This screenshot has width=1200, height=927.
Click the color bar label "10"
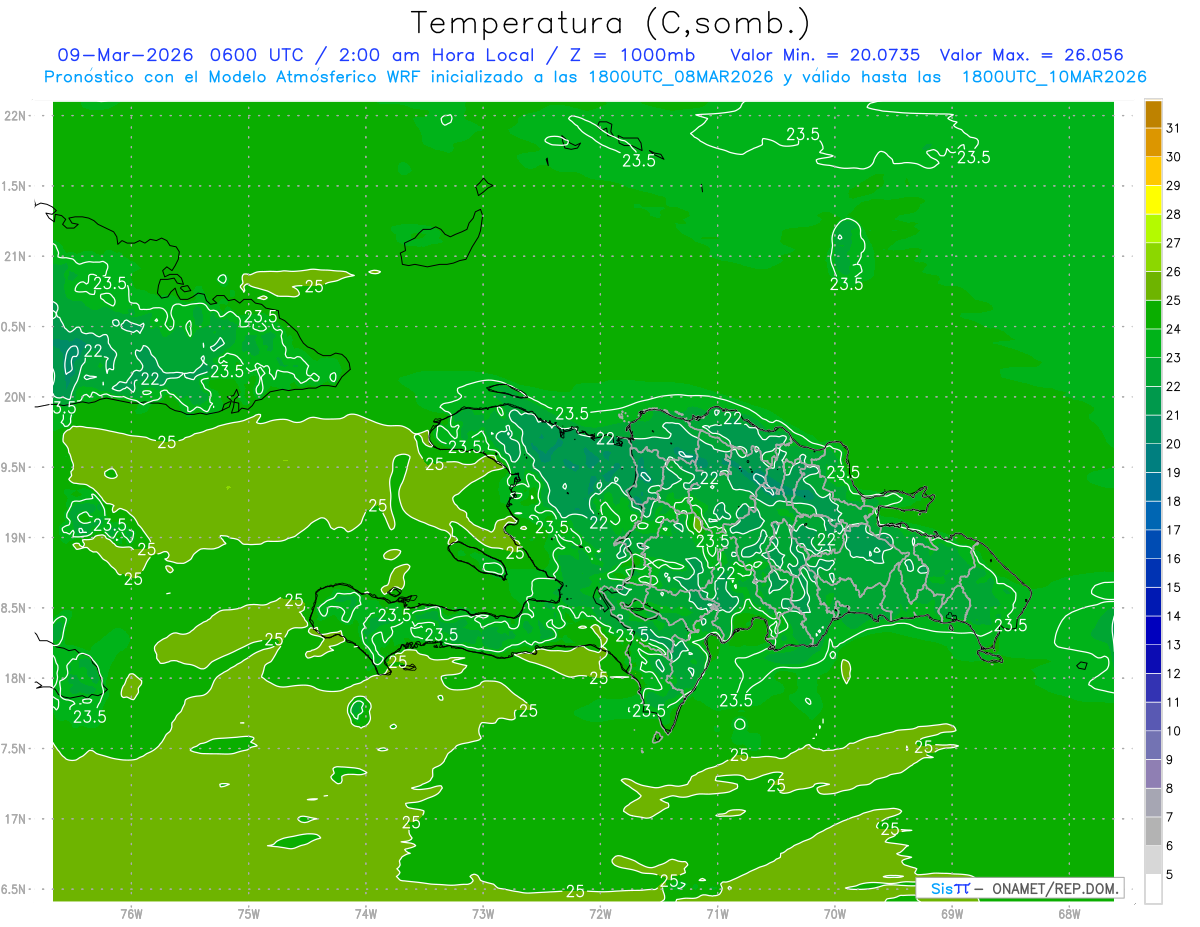pyautogui.click(x=1174, y=731)
